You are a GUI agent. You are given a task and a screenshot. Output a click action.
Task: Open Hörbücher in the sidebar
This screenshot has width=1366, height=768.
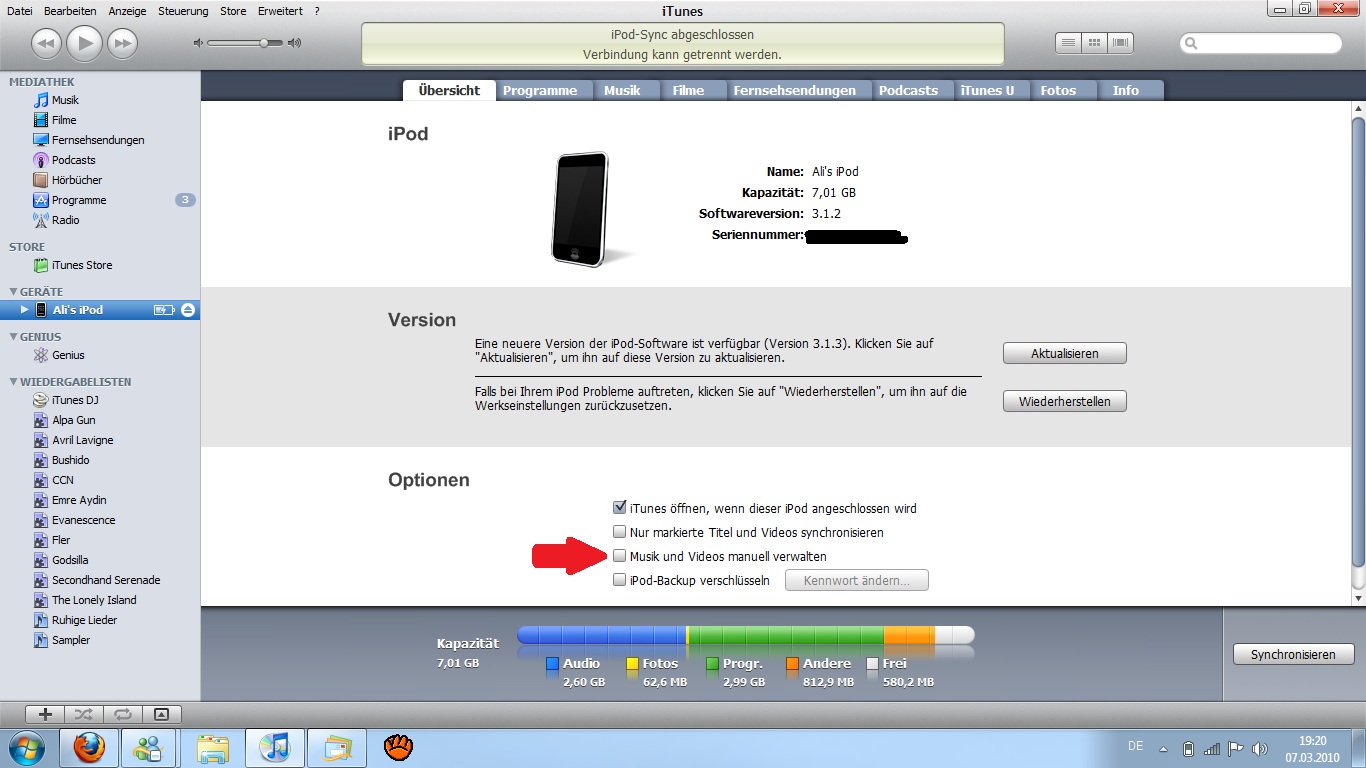pos(67,180)
